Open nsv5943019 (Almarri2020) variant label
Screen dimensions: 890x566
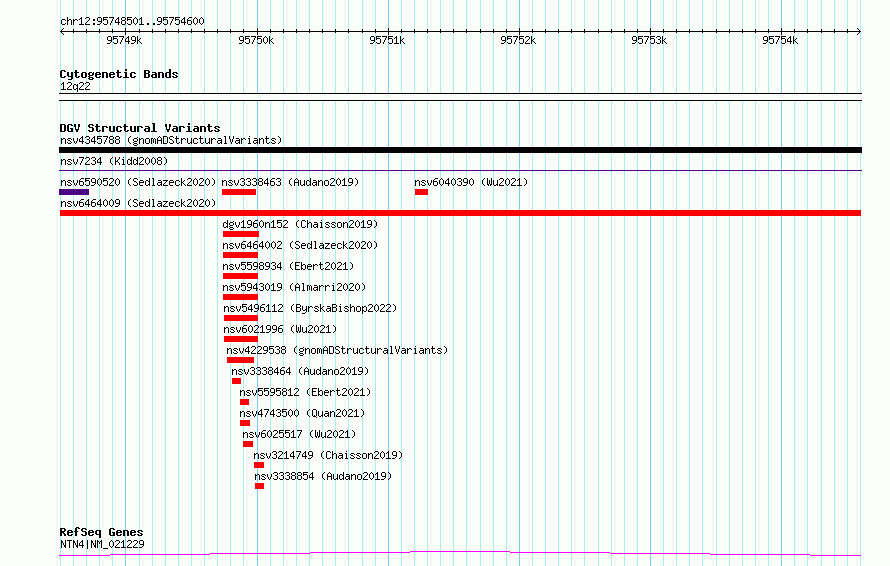coord(294,287)
